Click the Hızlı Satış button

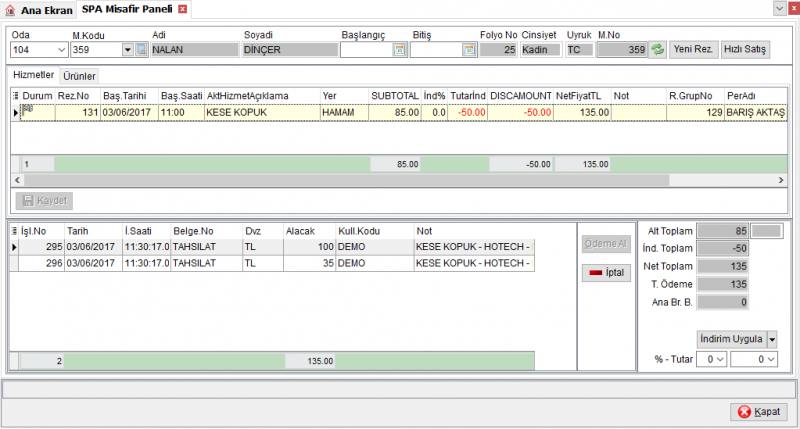point(745,49)
